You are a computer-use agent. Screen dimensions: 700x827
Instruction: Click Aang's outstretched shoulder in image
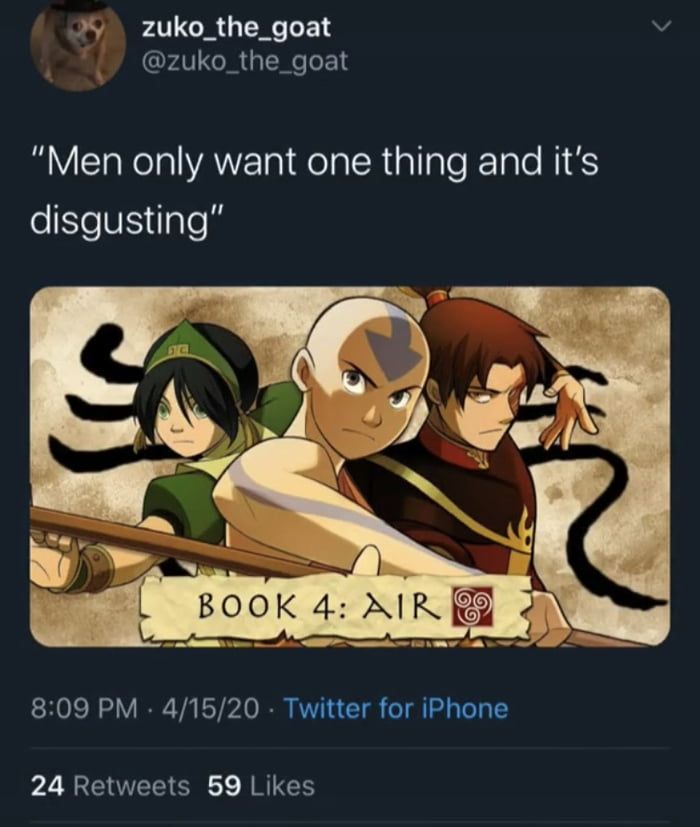click(272, 488)
